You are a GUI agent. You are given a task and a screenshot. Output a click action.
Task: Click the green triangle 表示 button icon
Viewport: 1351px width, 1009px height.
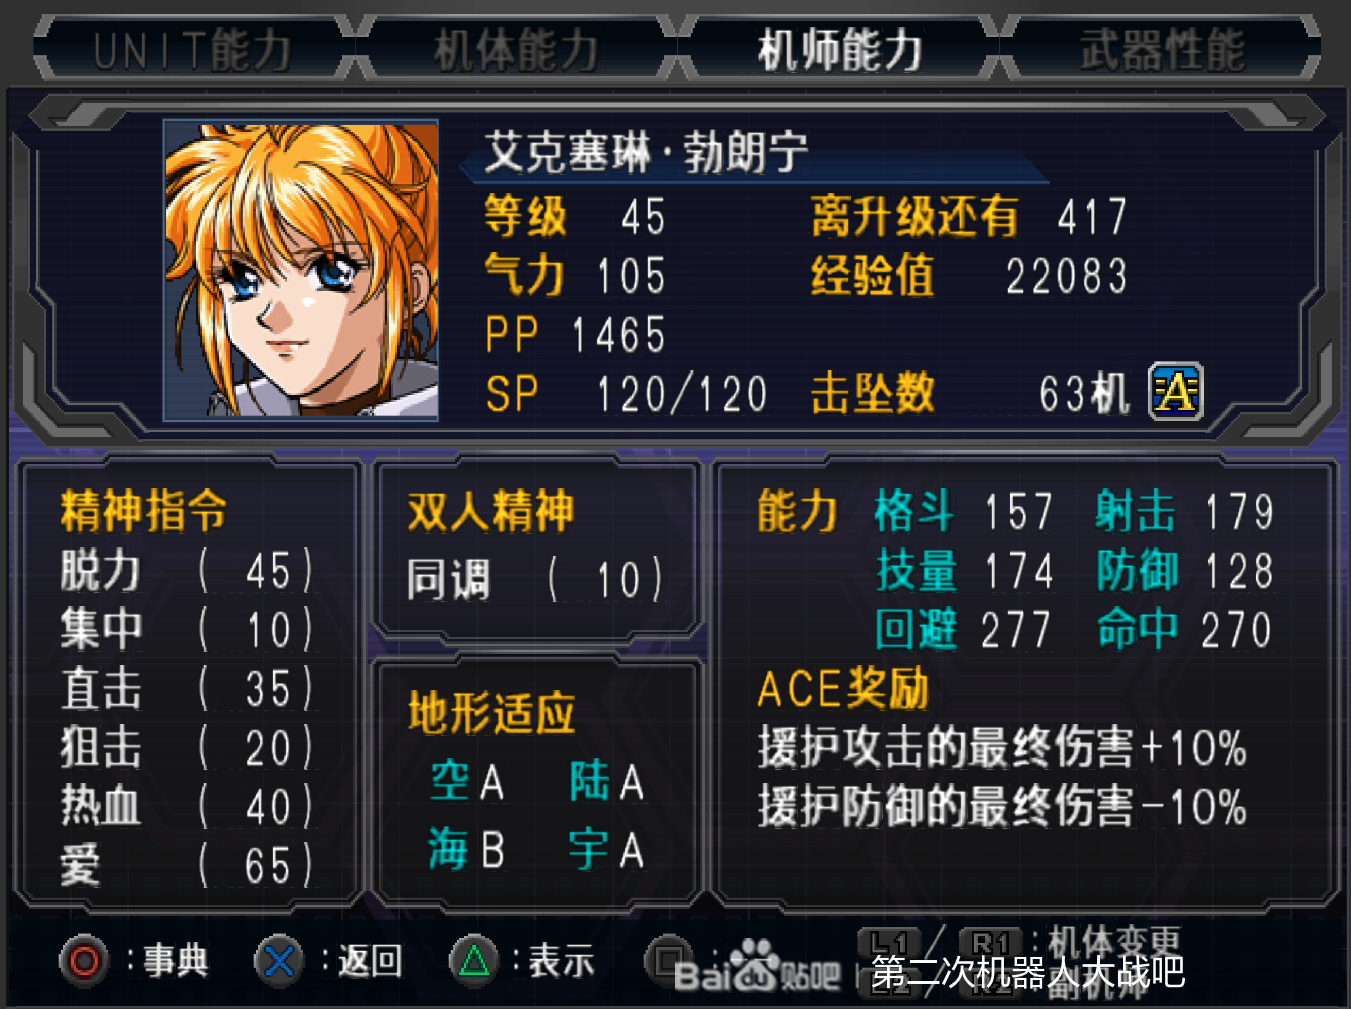point(475,961)
